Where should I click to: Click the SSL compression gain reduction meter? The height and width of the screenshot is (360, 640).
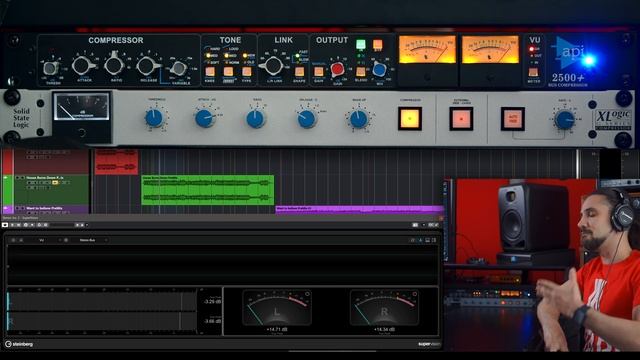82,107
